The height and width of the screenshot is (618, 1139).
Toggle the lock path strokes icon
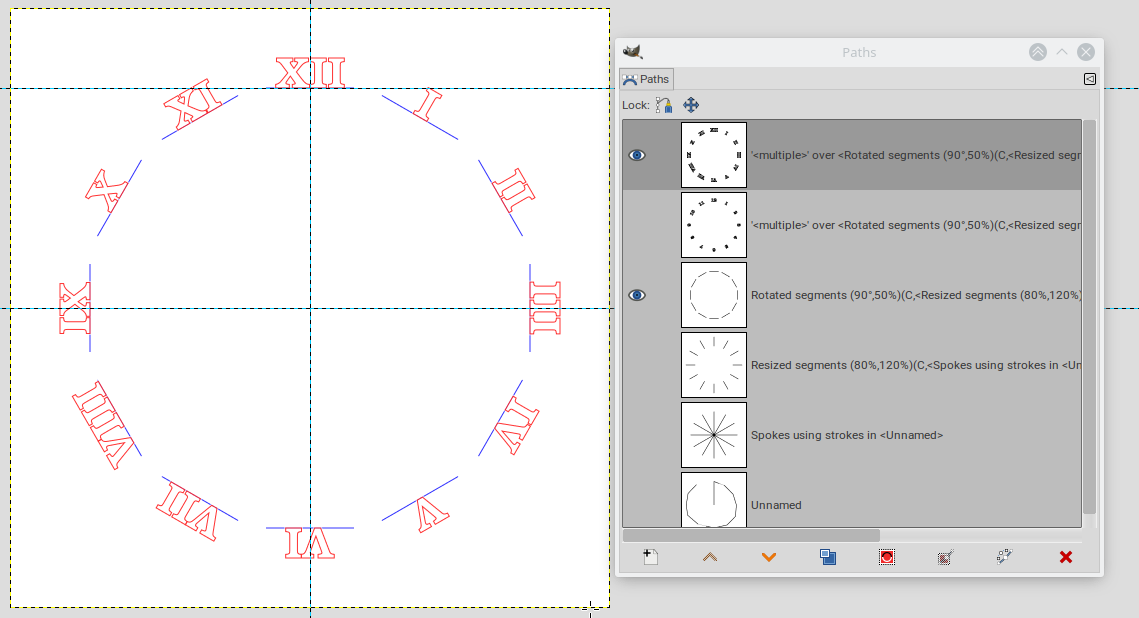664,105
